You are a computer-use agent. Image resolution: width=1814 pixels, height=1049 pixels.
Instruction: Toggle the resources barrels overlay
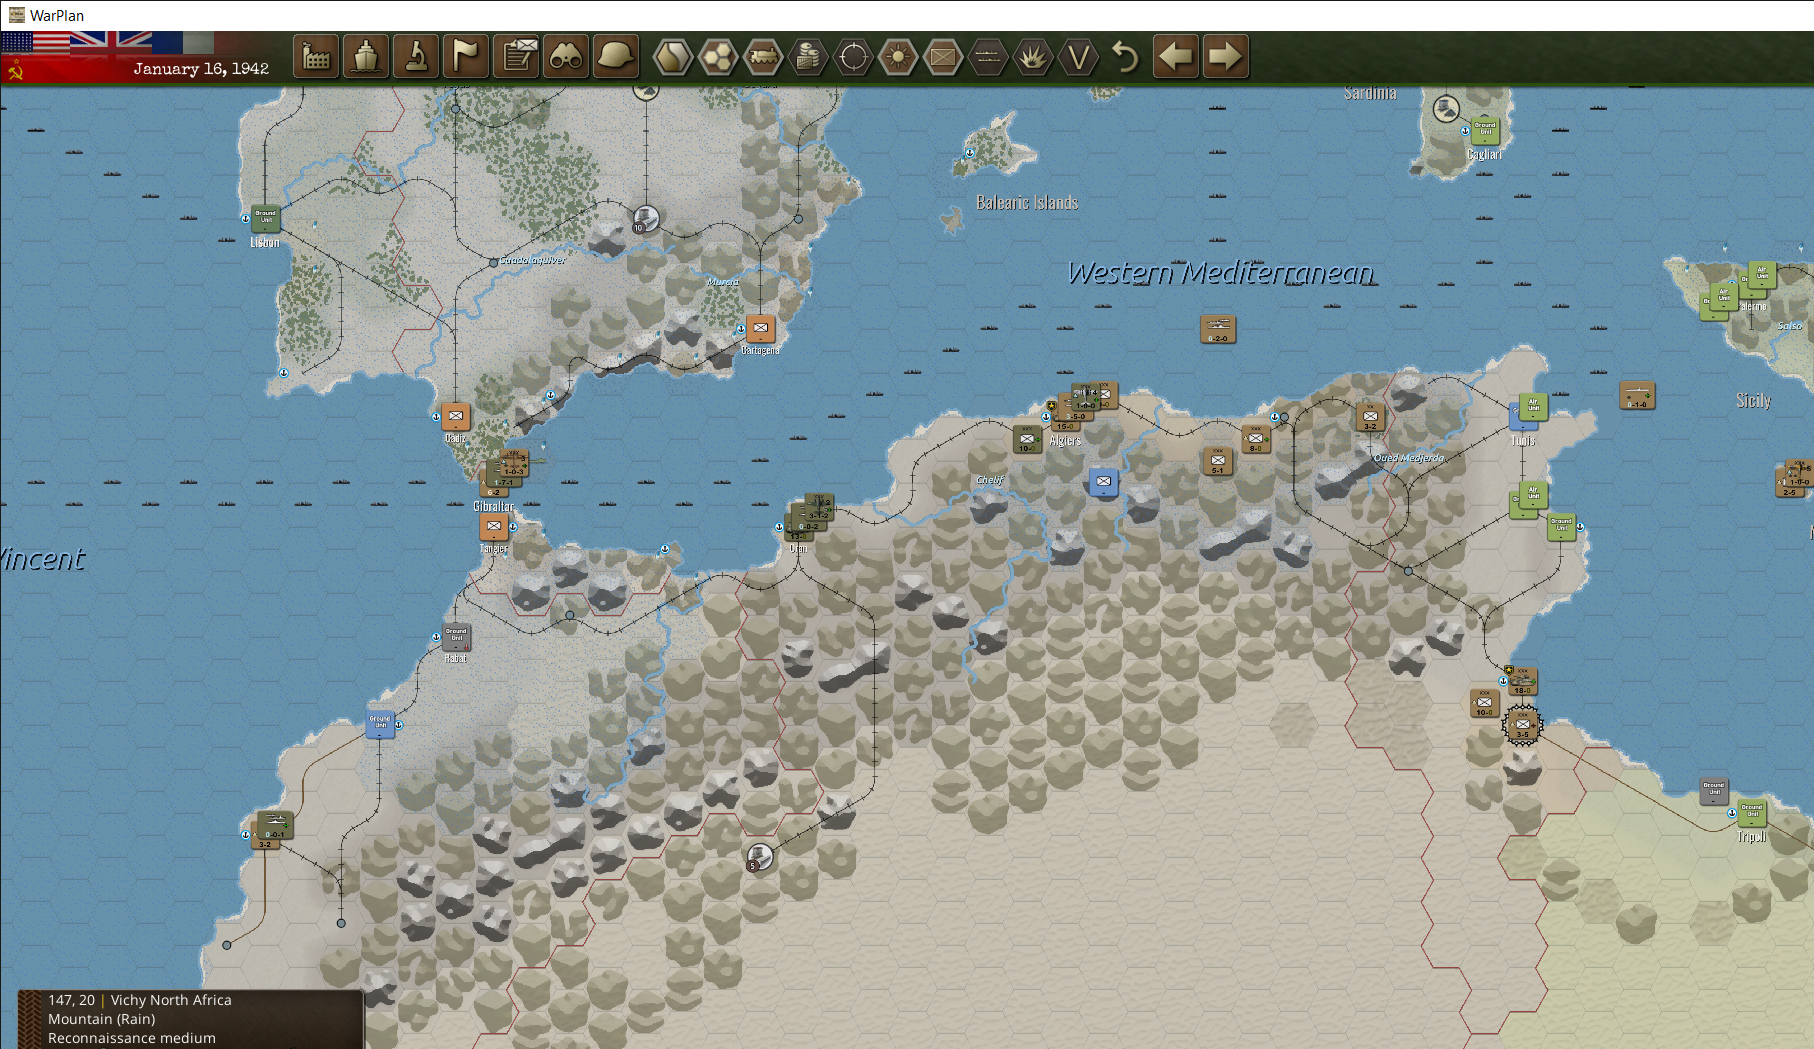point(808,57)
